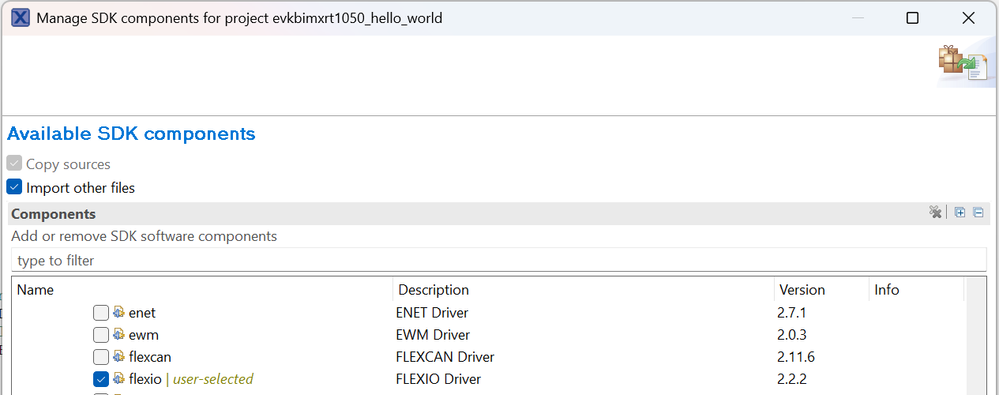Select the ewm row name
Screen dimensions: 999x395
(143, 335)
